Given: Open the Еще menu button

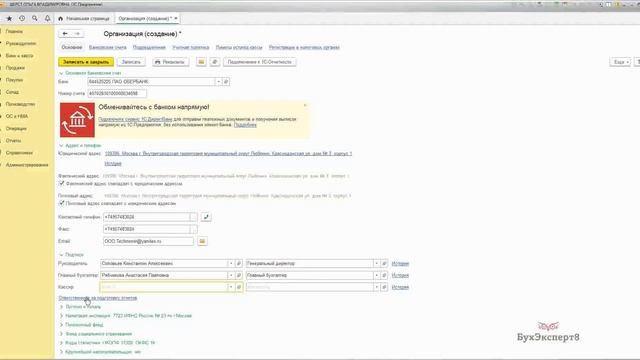Looking at the screenshot, I should 620,62.
